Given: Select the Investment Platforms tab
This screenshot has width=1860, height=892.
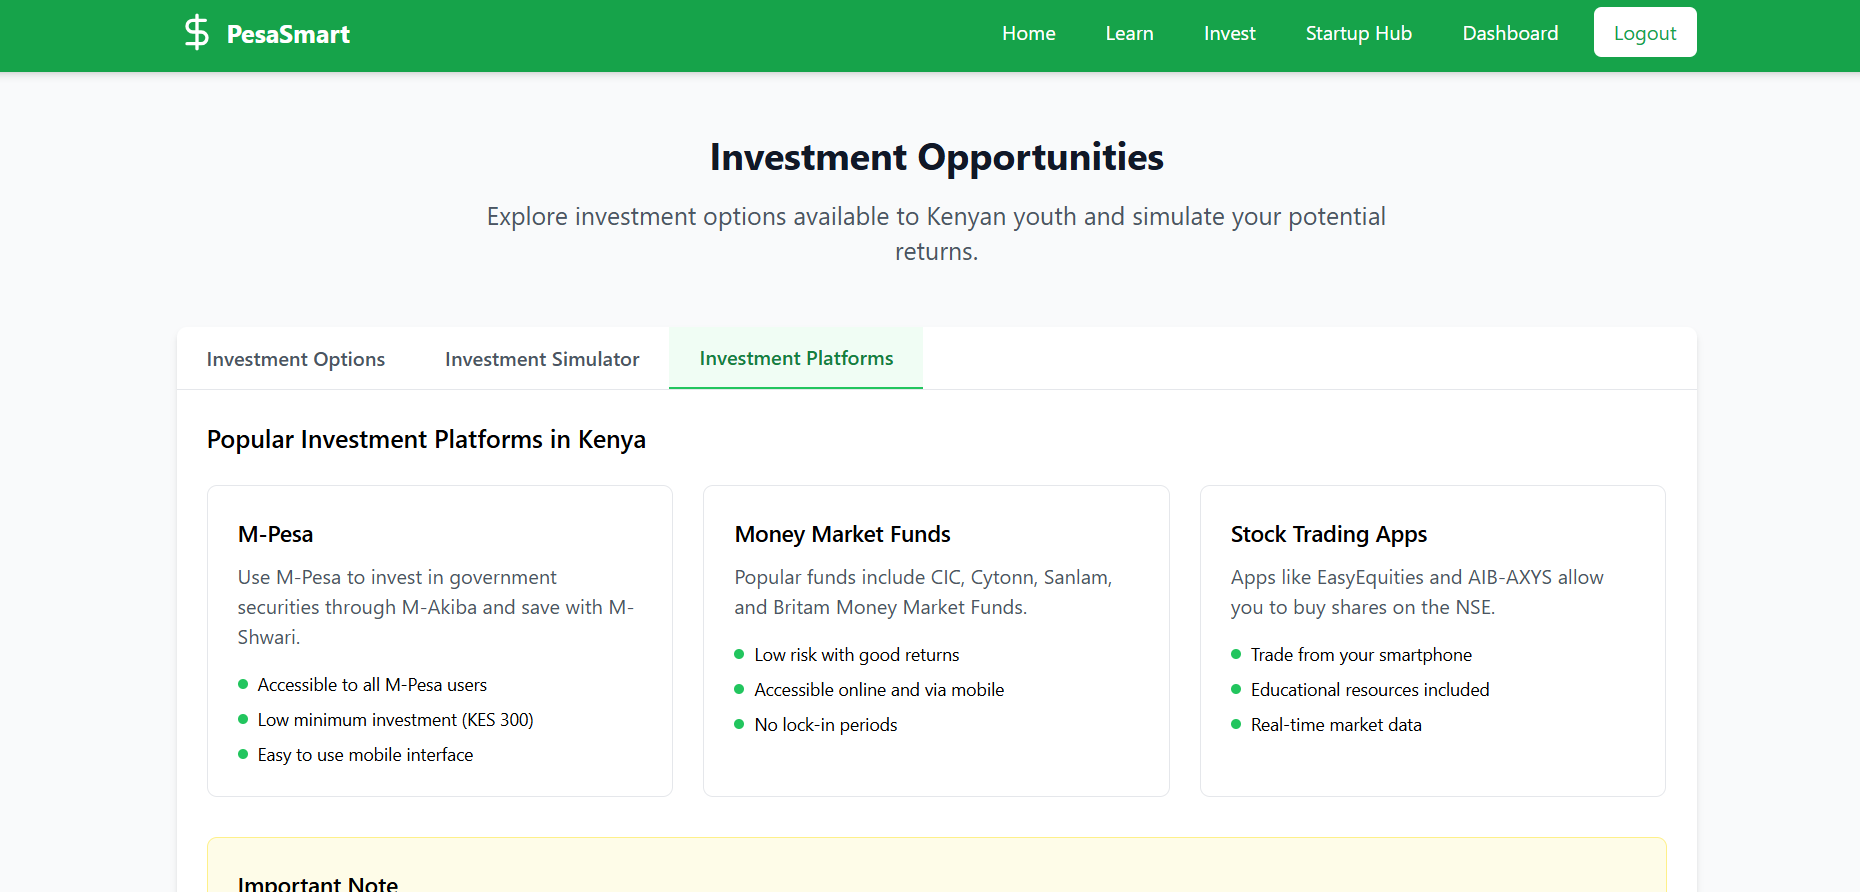Looking at the screenshot, I should coord(796,358).
